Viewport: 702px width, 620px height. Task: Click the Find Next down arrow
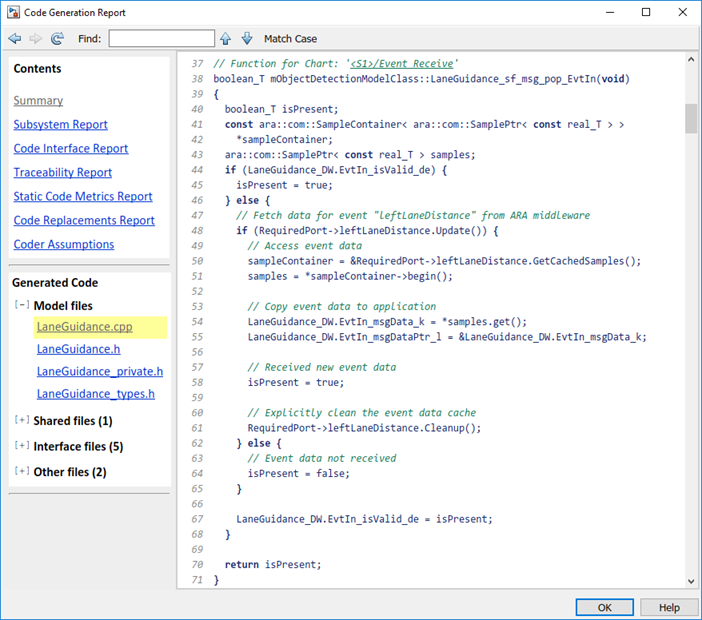[x=247, y=38]
